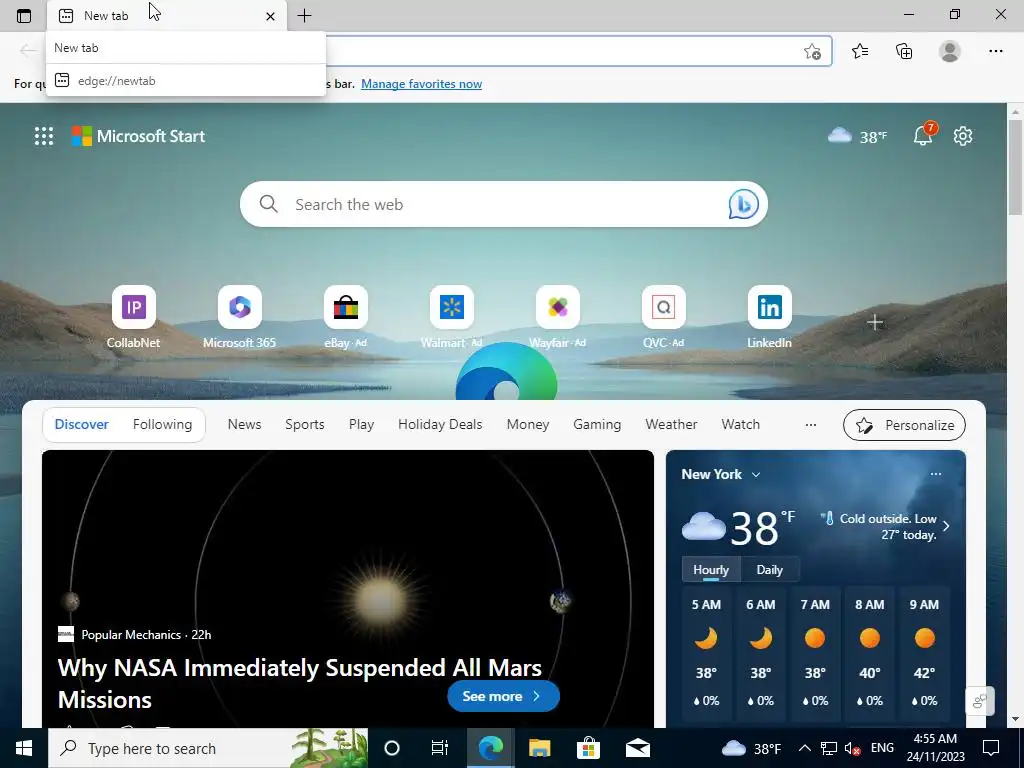Open Settings and more ellipsis menu
Image resolution: width=1024 pixels, height=768 pixels.
pyautogui.click(x=995, y=51)
